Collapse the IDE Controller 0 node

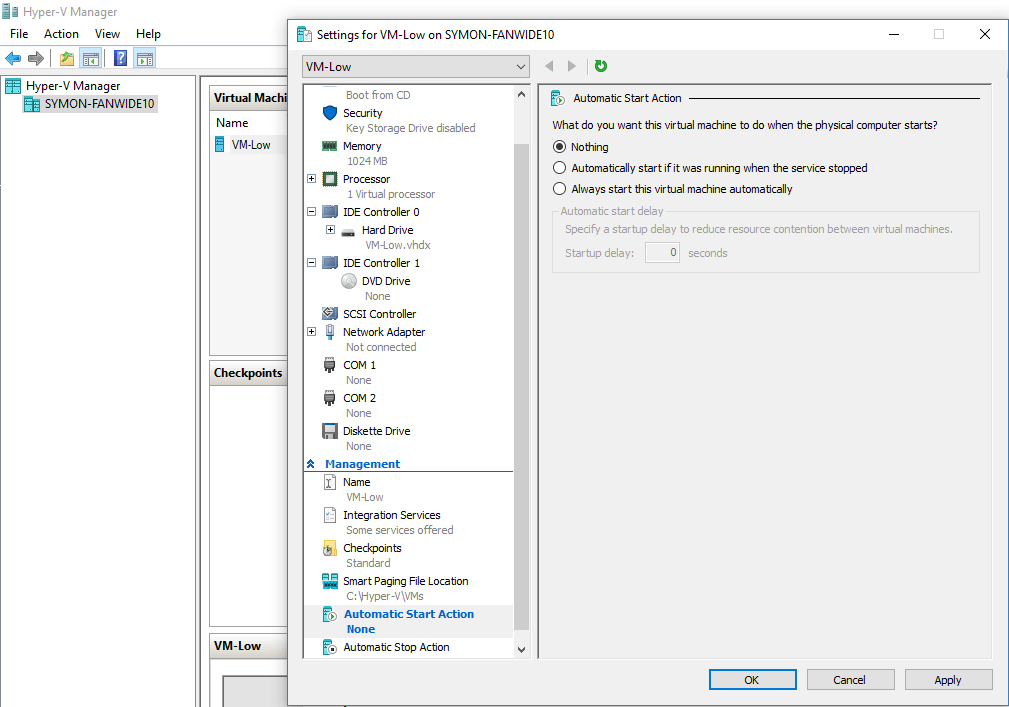click(311, 211)
